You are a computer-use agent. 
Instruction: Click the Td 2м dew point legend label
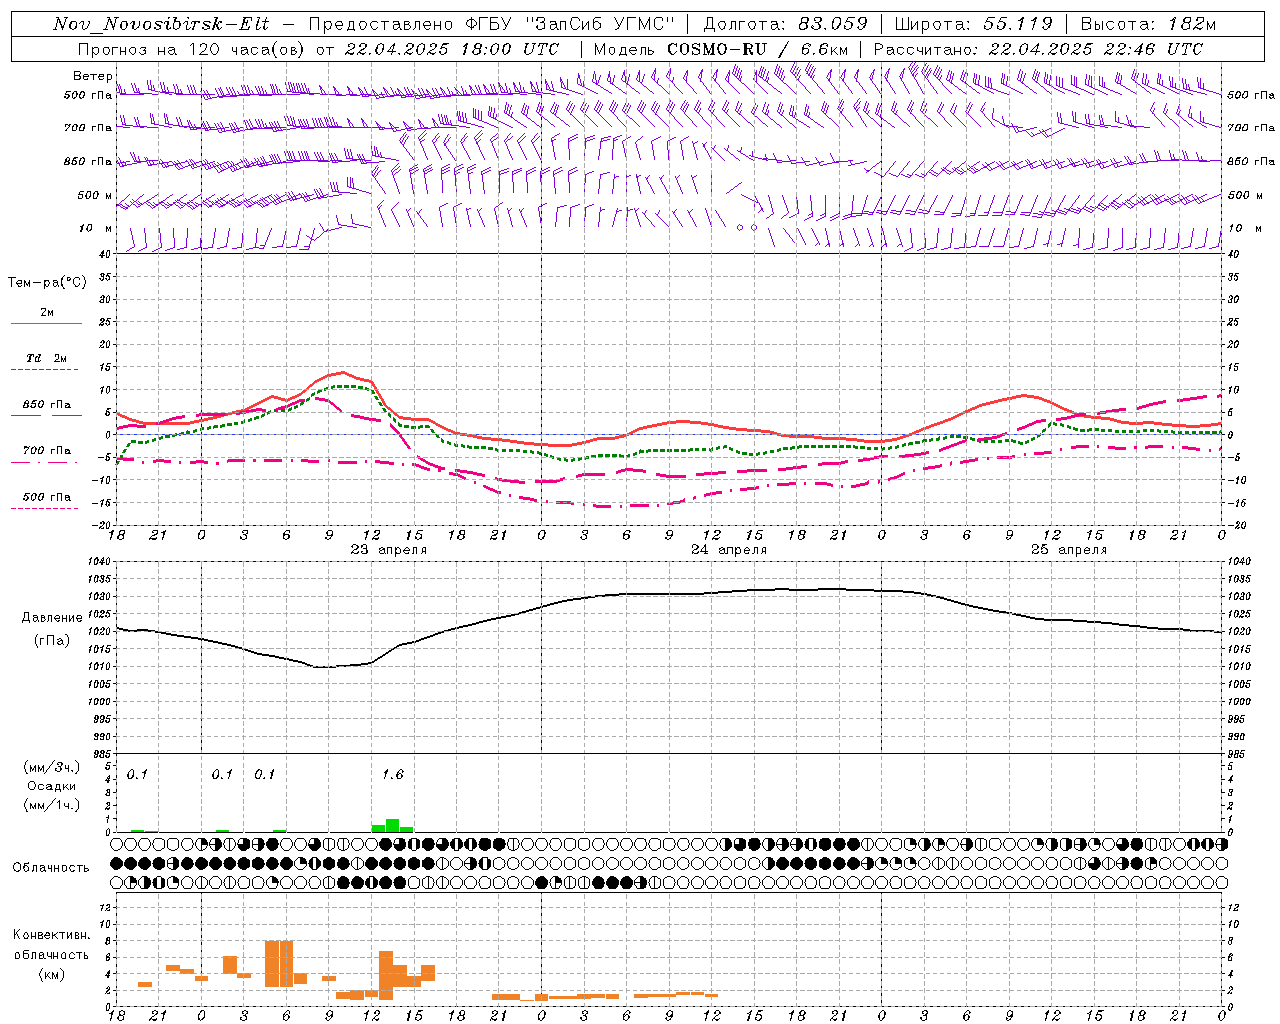tap(47, 358)
